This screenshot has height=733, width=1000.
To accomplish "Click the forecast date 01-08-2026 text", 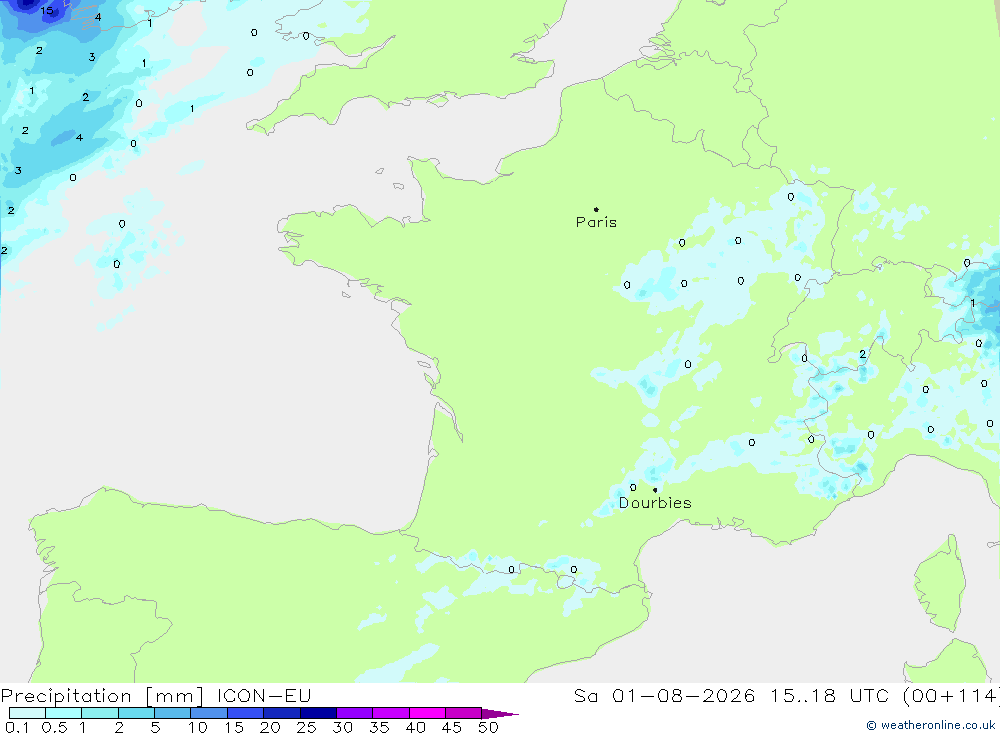I will coord(683,695).
